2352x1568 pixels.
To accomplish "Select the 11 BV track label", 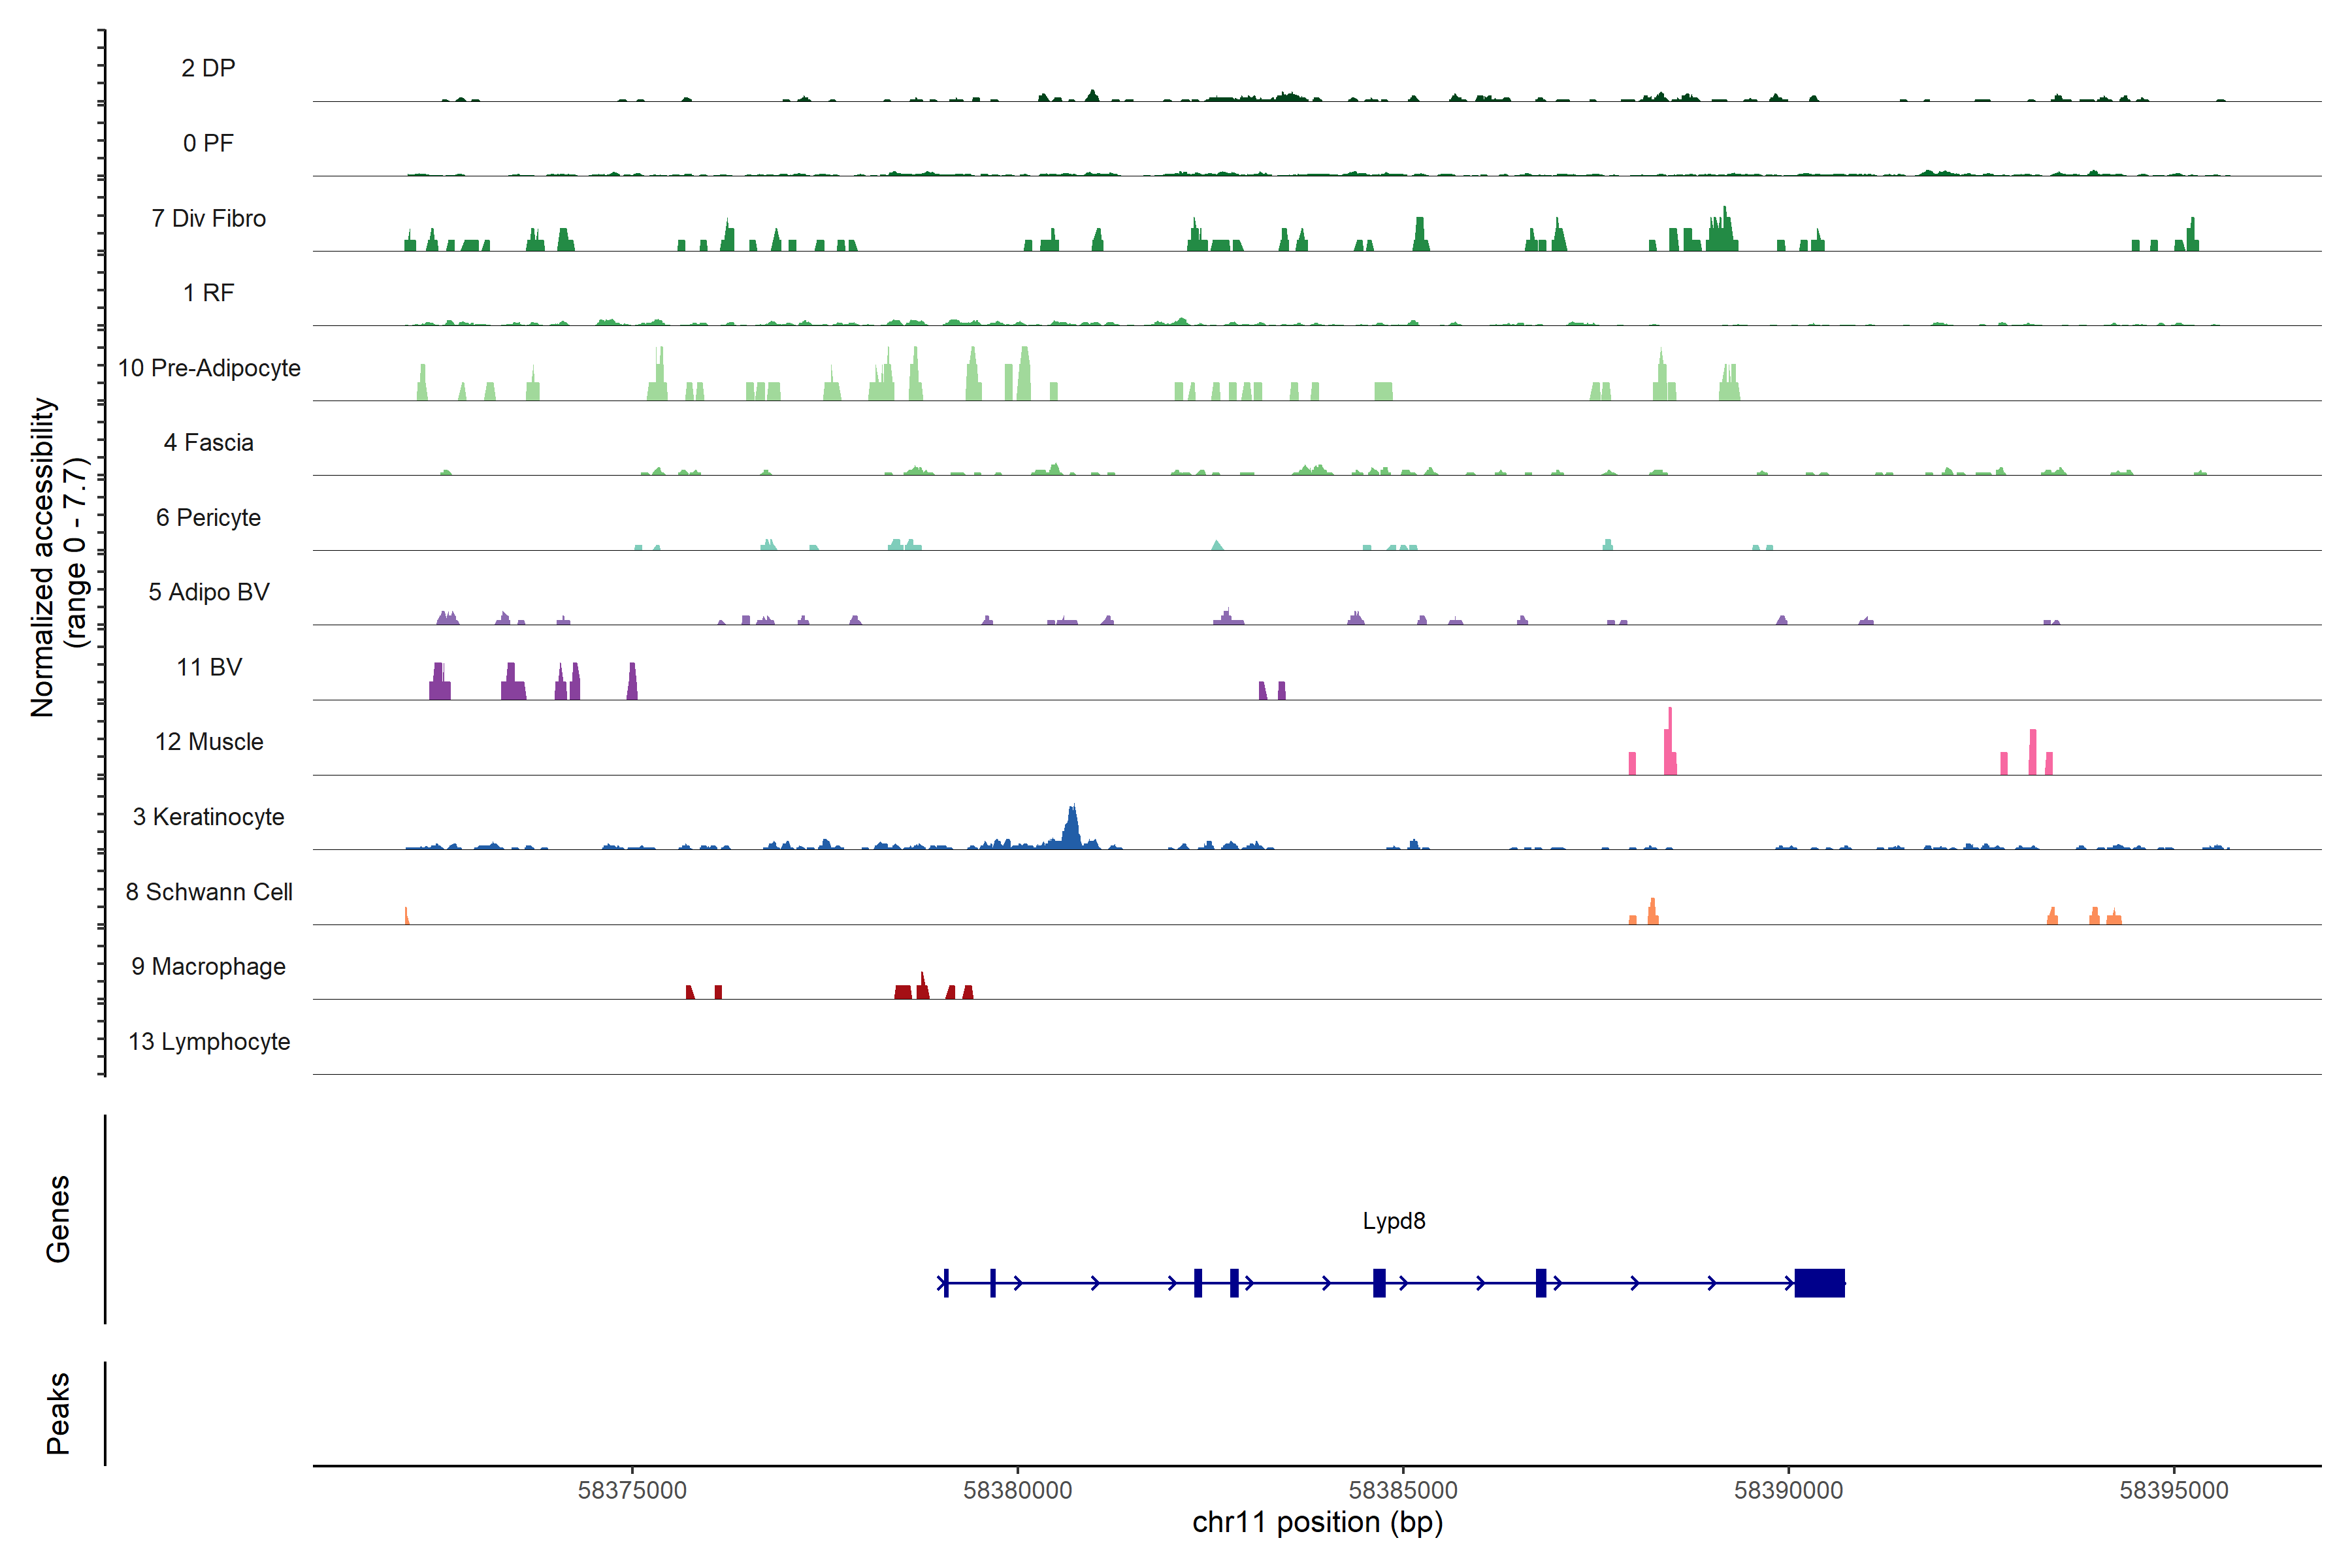I will click(x=209, y=667).
